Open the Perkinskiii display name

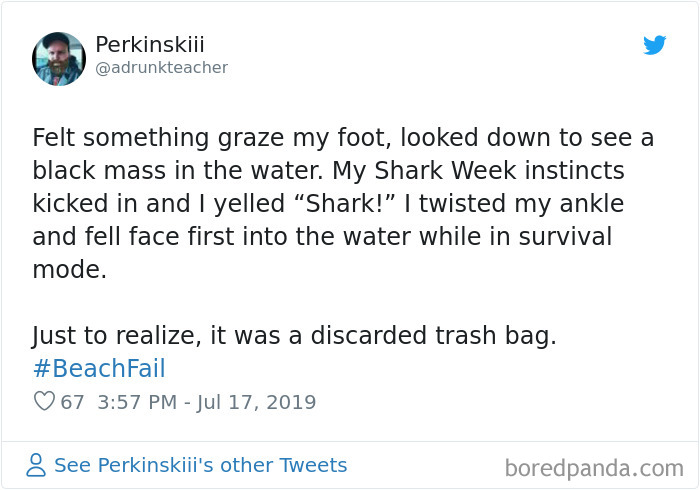click(x=155, y=45)
